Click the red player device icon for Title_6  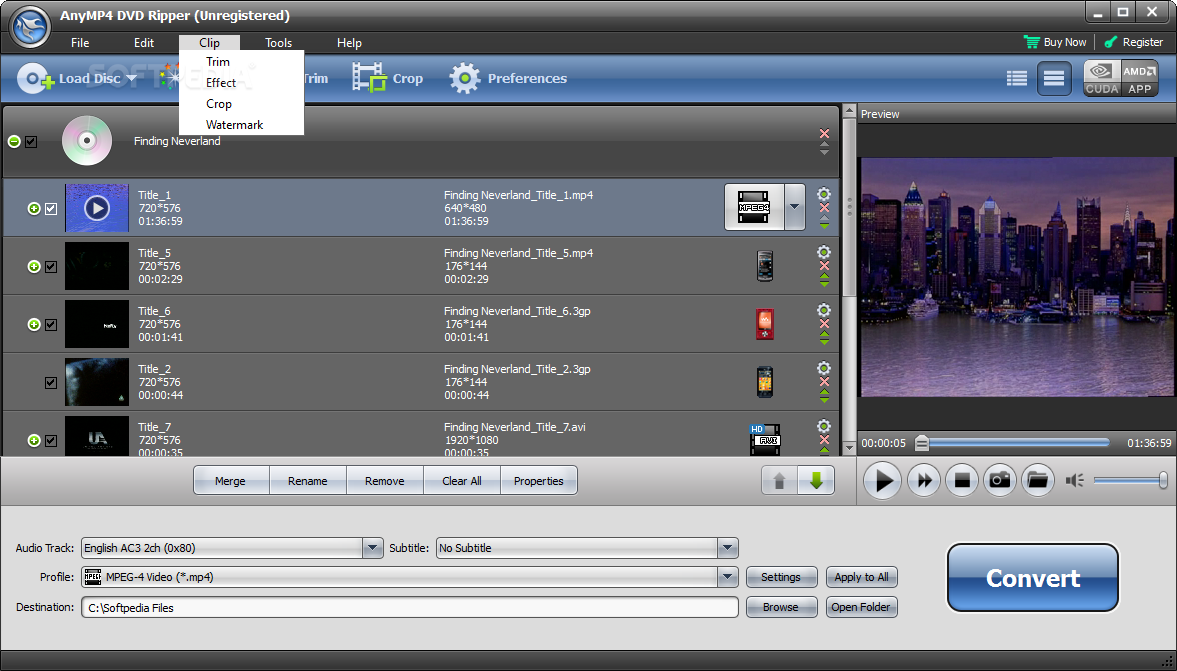(765, 323)
